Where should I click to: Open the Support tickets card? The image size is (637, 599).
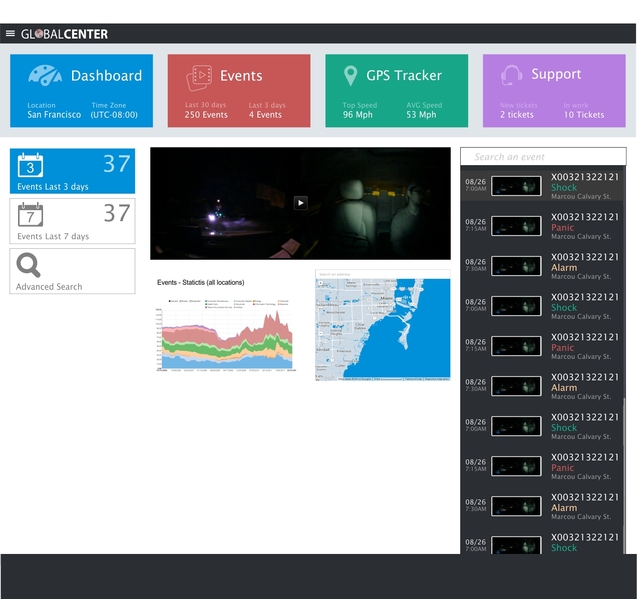(x=554, y=91)
